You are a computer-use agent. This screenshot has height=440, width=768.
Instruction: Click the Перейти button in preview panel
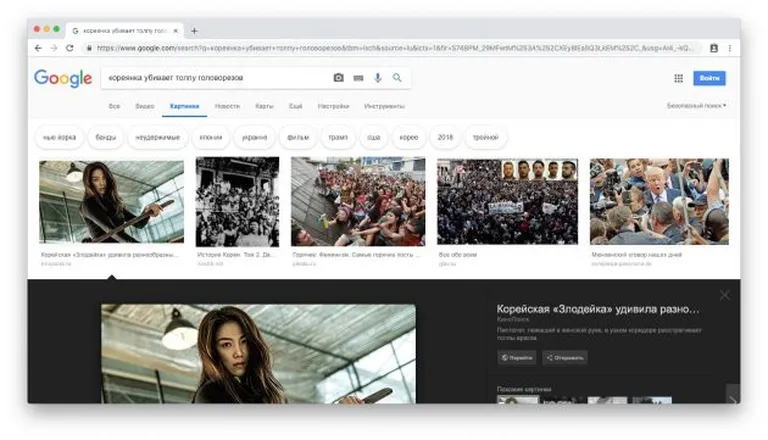coord(517,358)
